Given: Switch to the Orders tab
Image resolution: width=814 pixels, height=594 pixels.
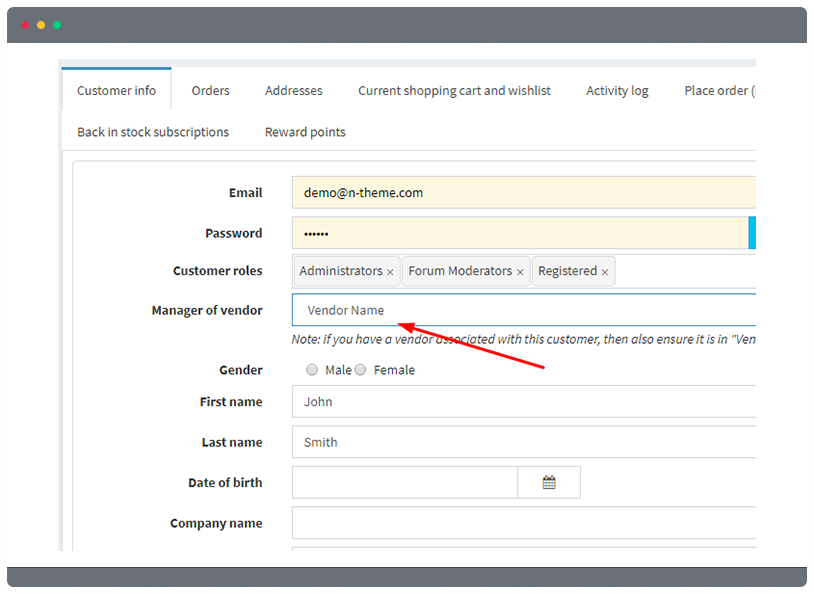Looking at the screenshot, I should click(210, 90).
